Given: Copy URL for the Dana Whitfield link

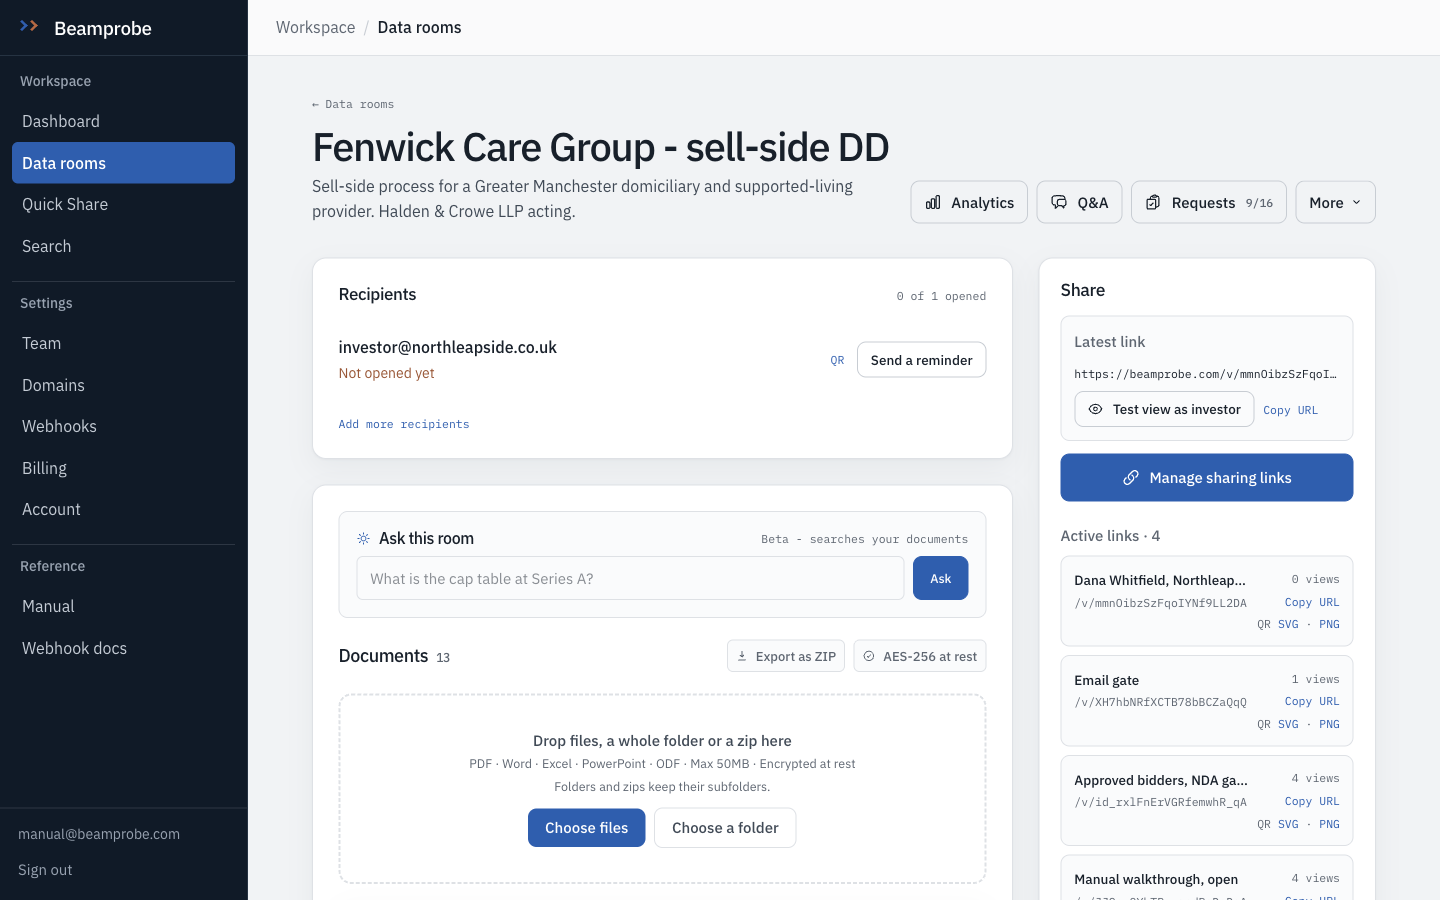Looking at the screenshot, I should [x=1312, y=602].
